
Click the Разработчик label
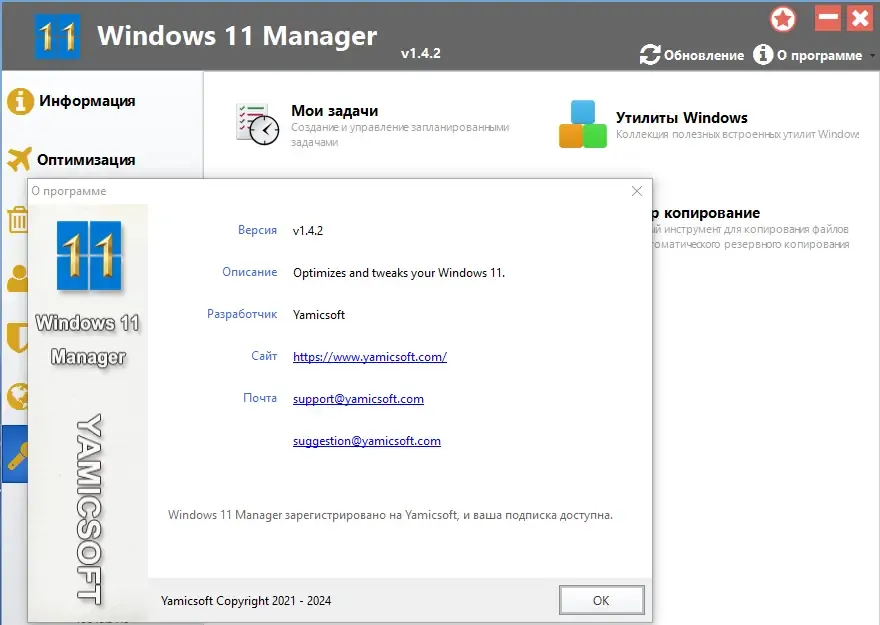(x=242, y=314)
